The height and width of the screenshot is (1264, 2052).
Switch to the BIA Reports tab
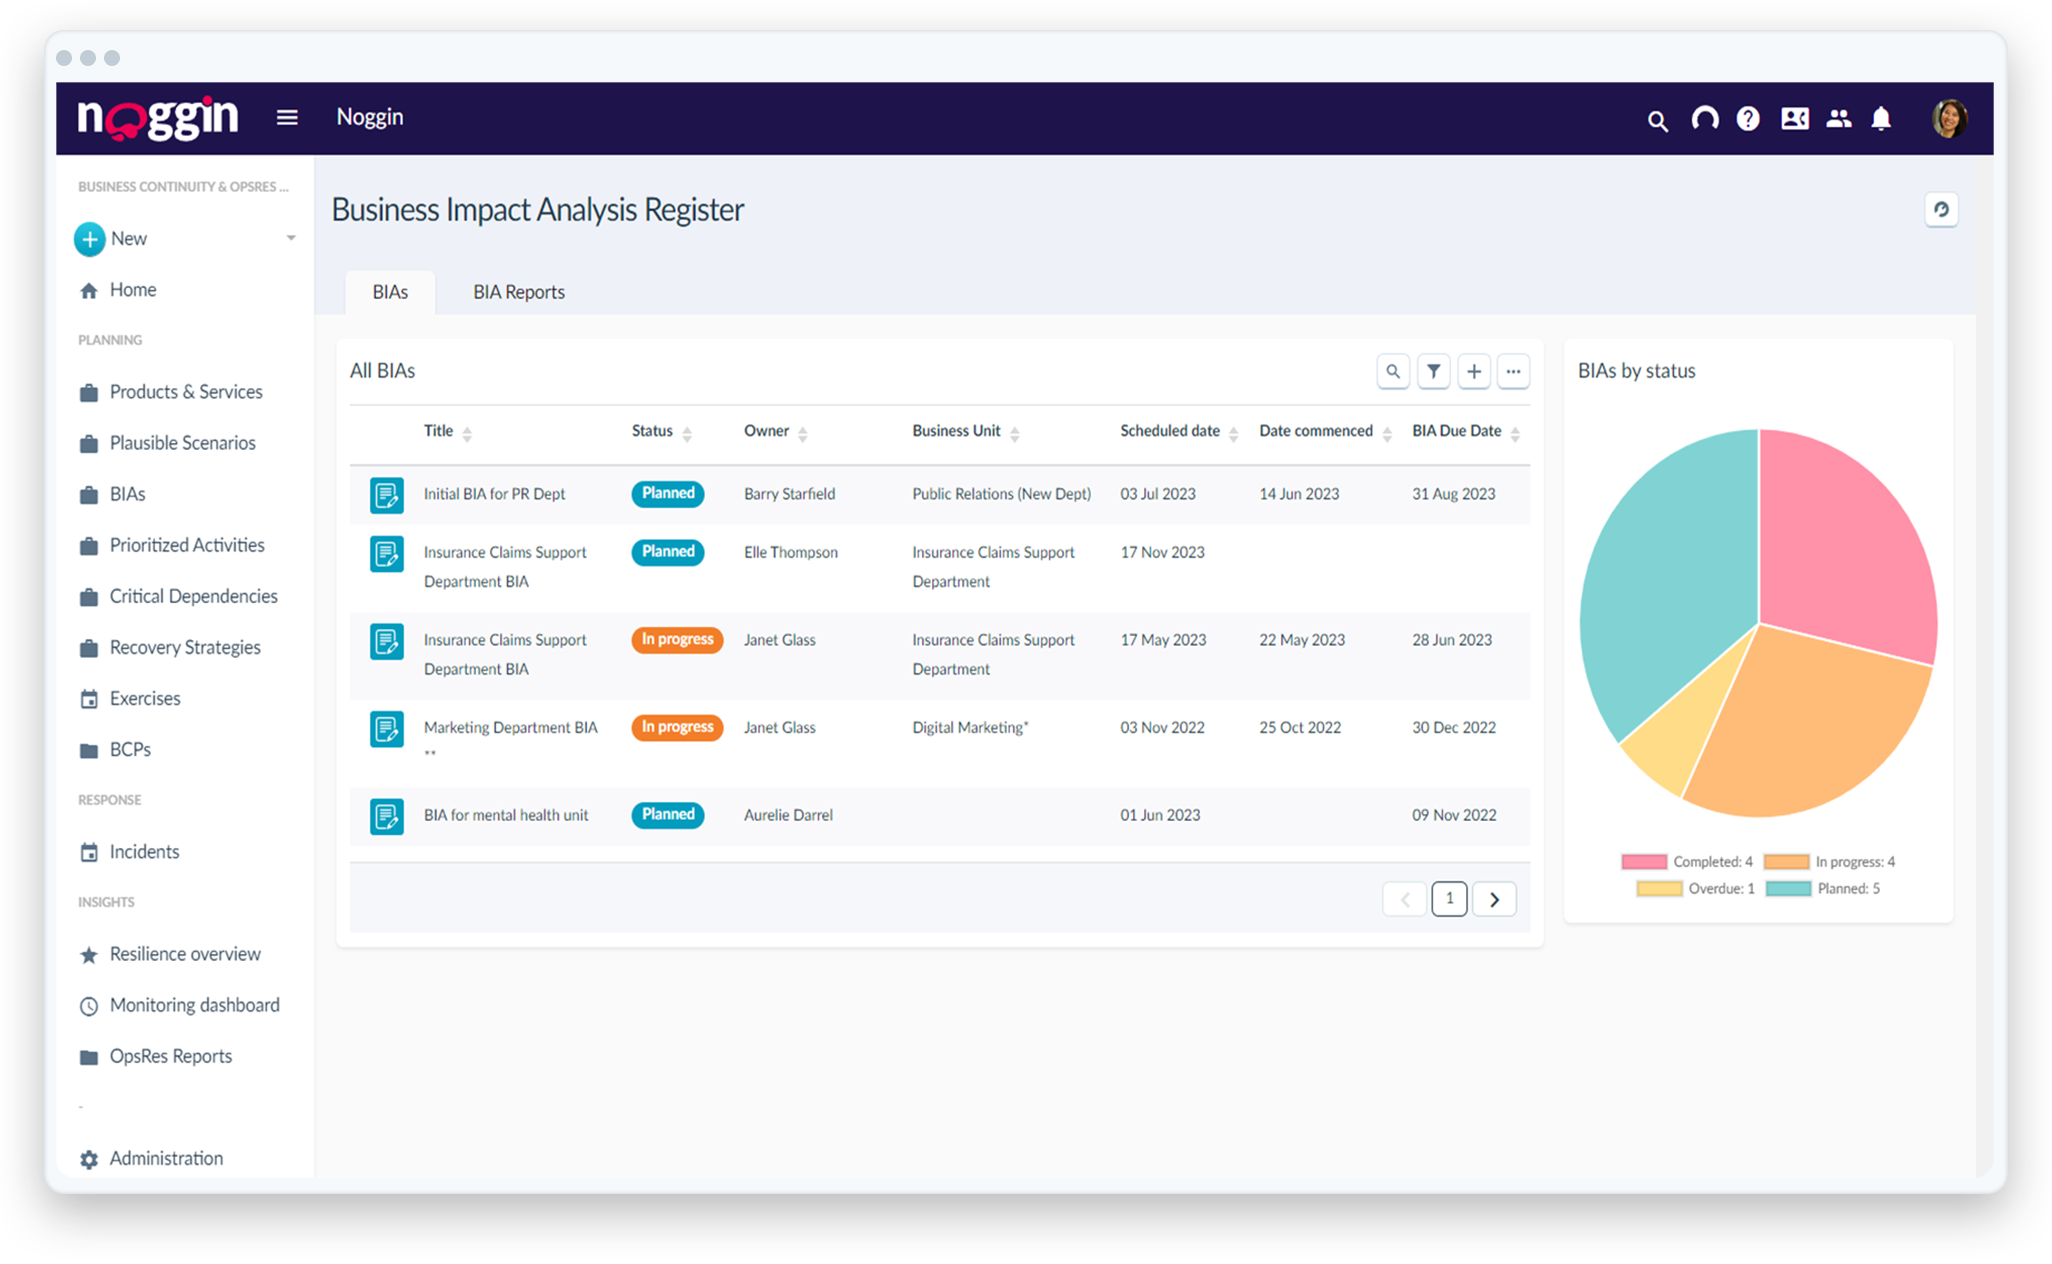tap(519, 291)
